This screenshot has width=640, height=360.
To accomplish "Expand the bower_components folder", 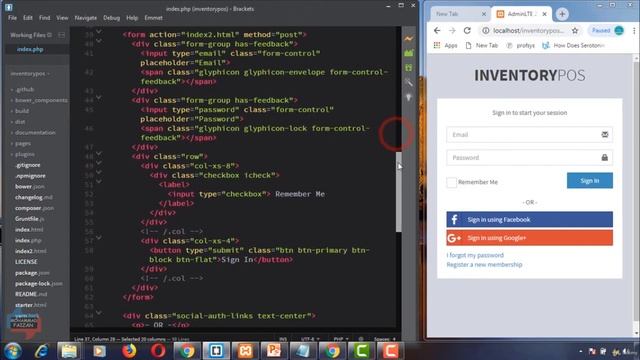I will pos(40,100).
